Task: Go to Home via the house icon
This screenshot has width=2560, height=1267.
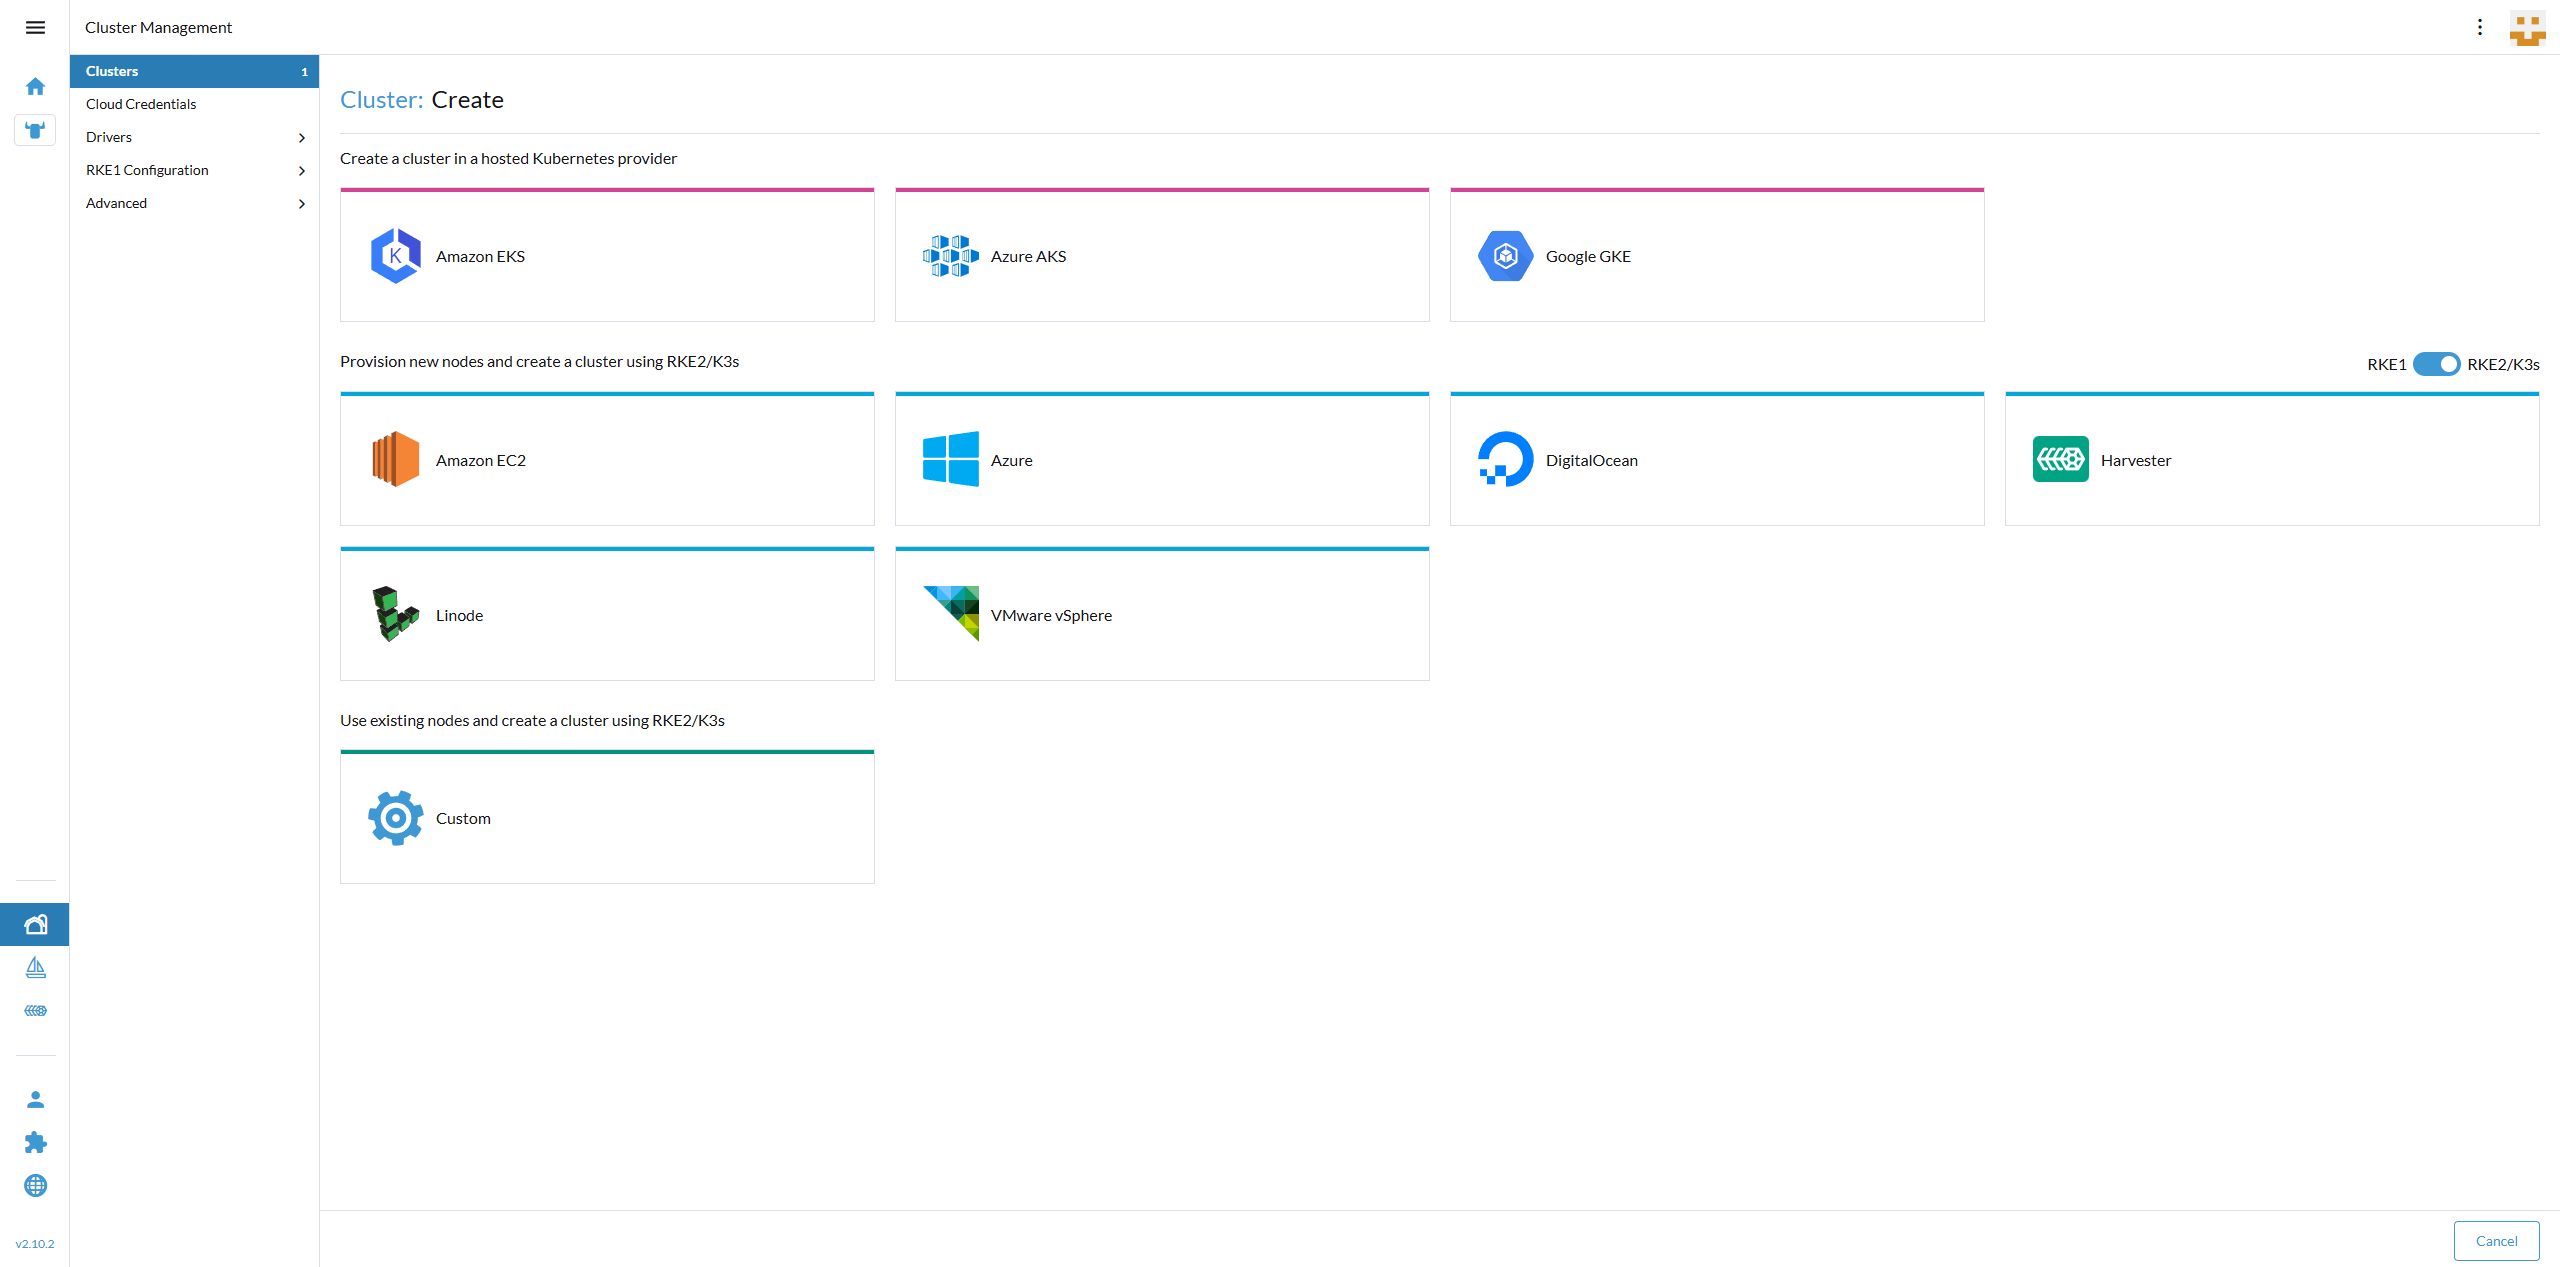Action: tap(35, 86)
